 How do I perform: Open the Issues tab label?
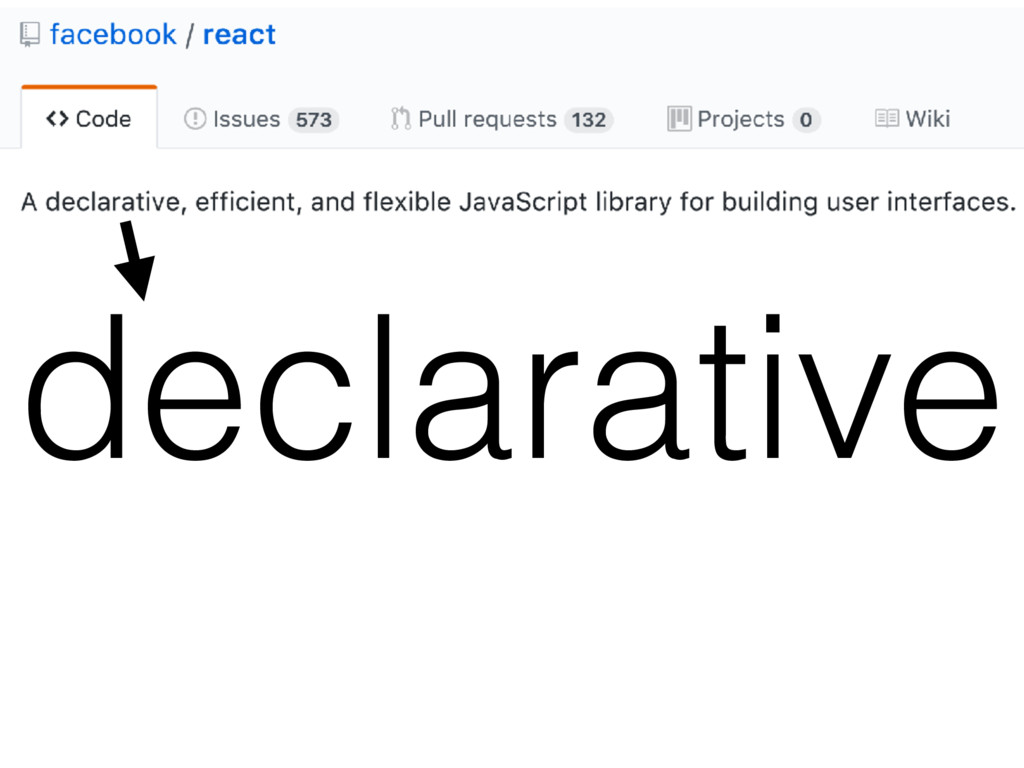pyautogui.click(x=246, y=119)
